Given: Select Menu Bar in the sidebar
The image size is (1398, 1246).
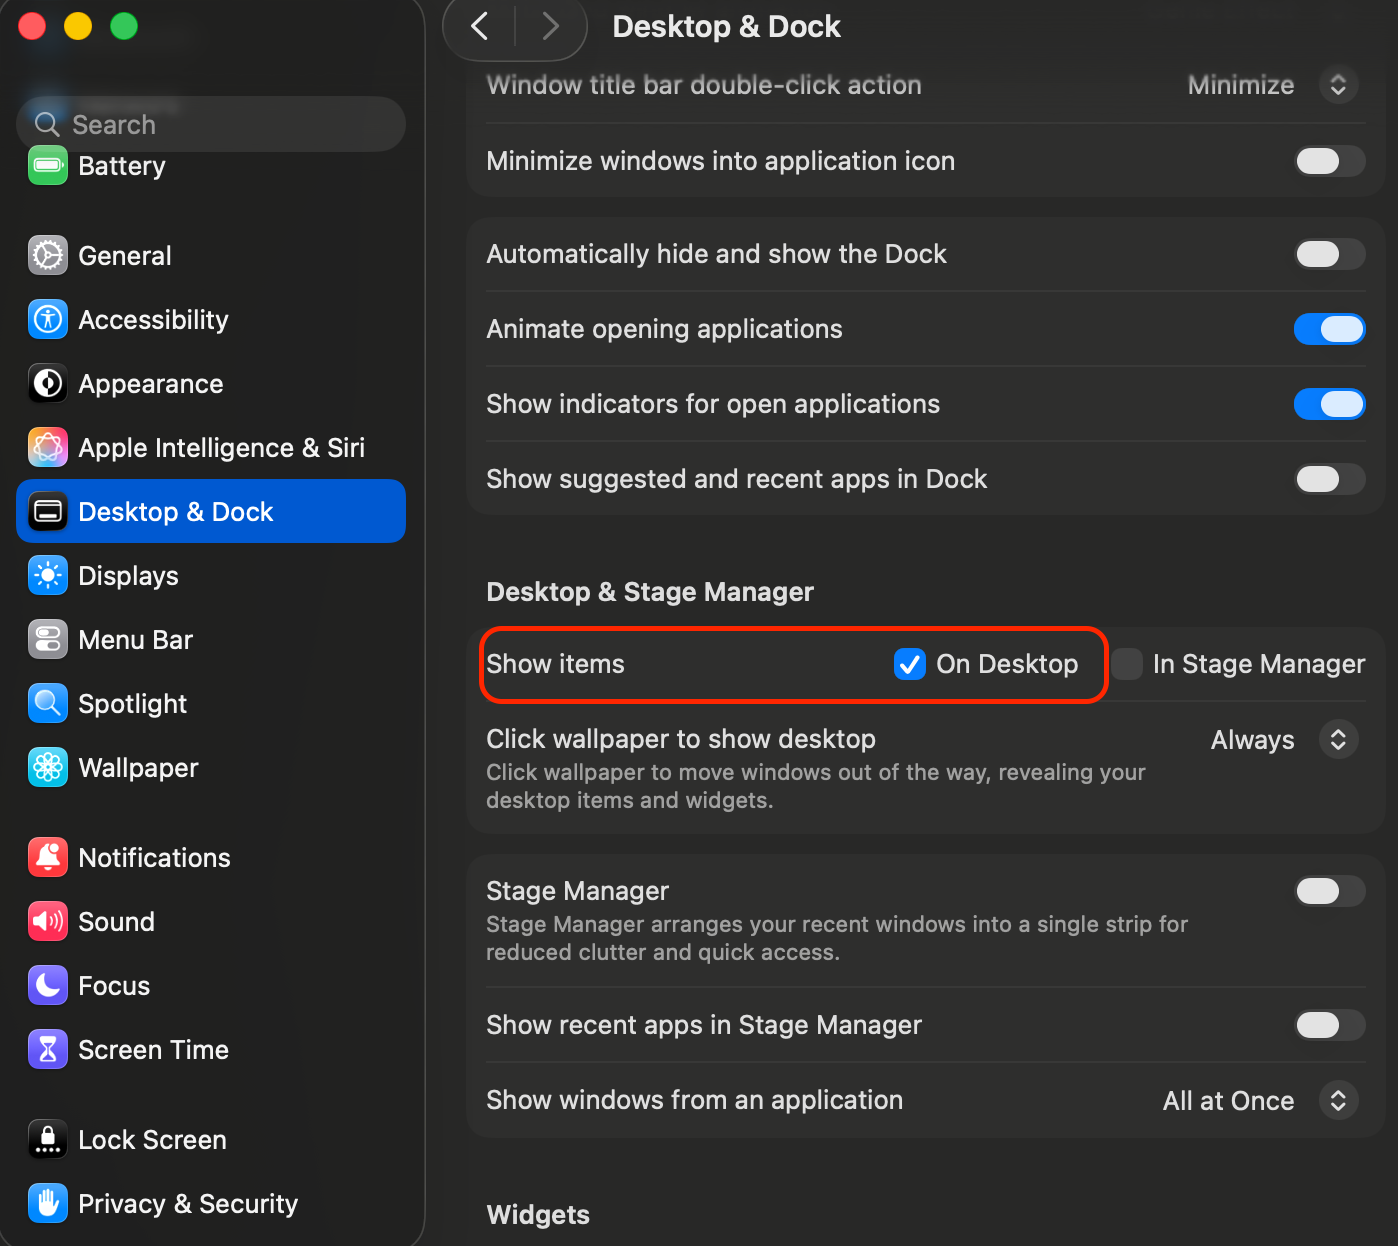Looking at the screenshot, I should point(136,640).
